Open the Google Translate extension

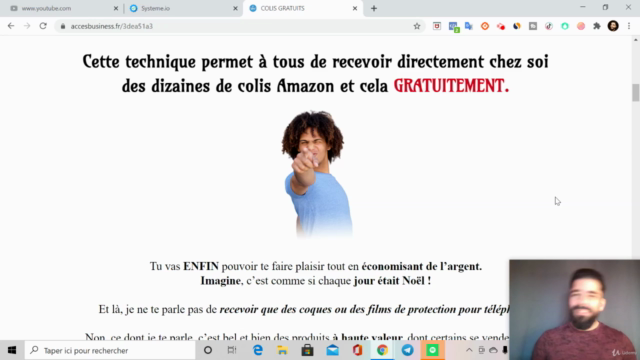pos(469,26)
